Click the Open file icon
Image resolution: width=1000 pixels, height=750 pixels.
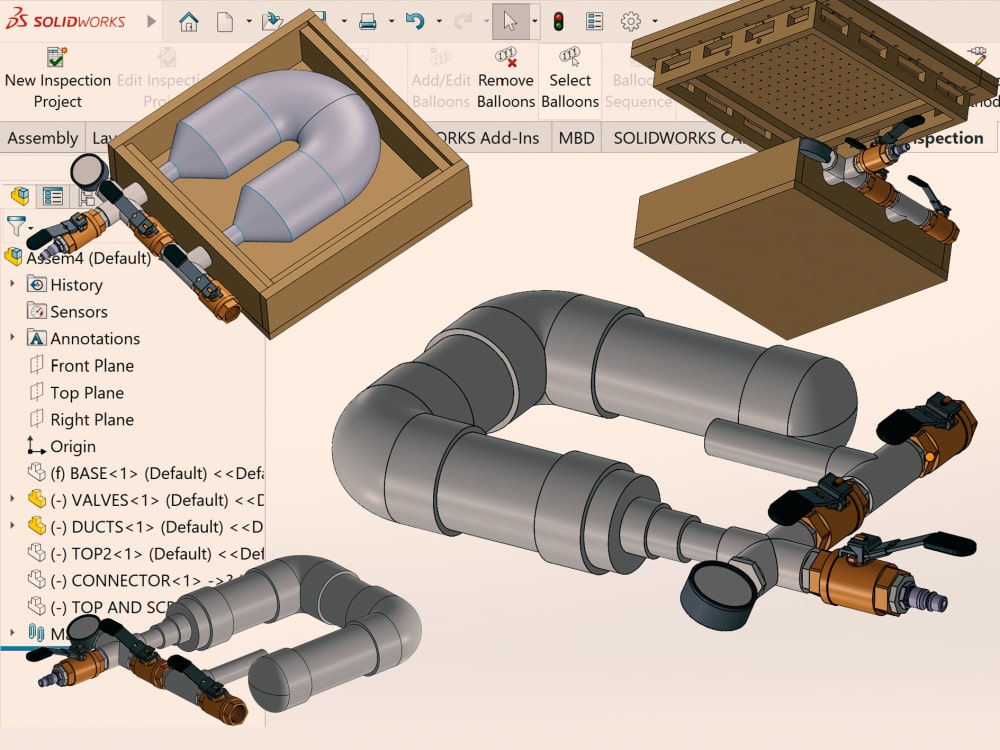pos(272,22)
